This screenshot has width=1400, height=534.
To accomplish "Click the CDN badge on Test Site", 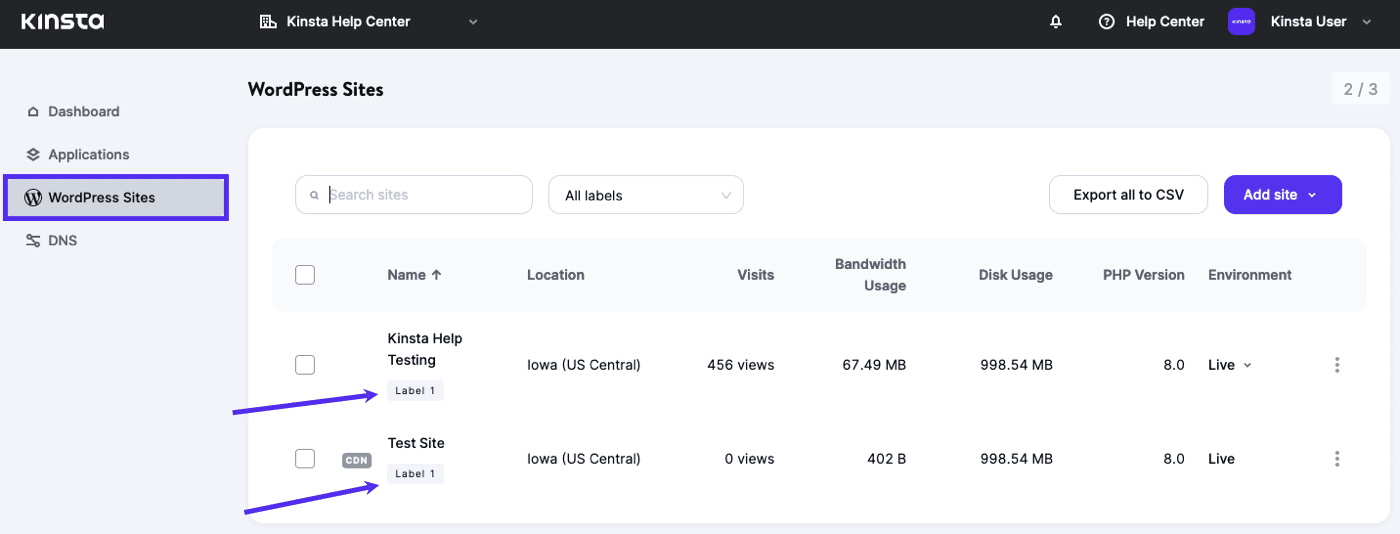I will (357, 460).
